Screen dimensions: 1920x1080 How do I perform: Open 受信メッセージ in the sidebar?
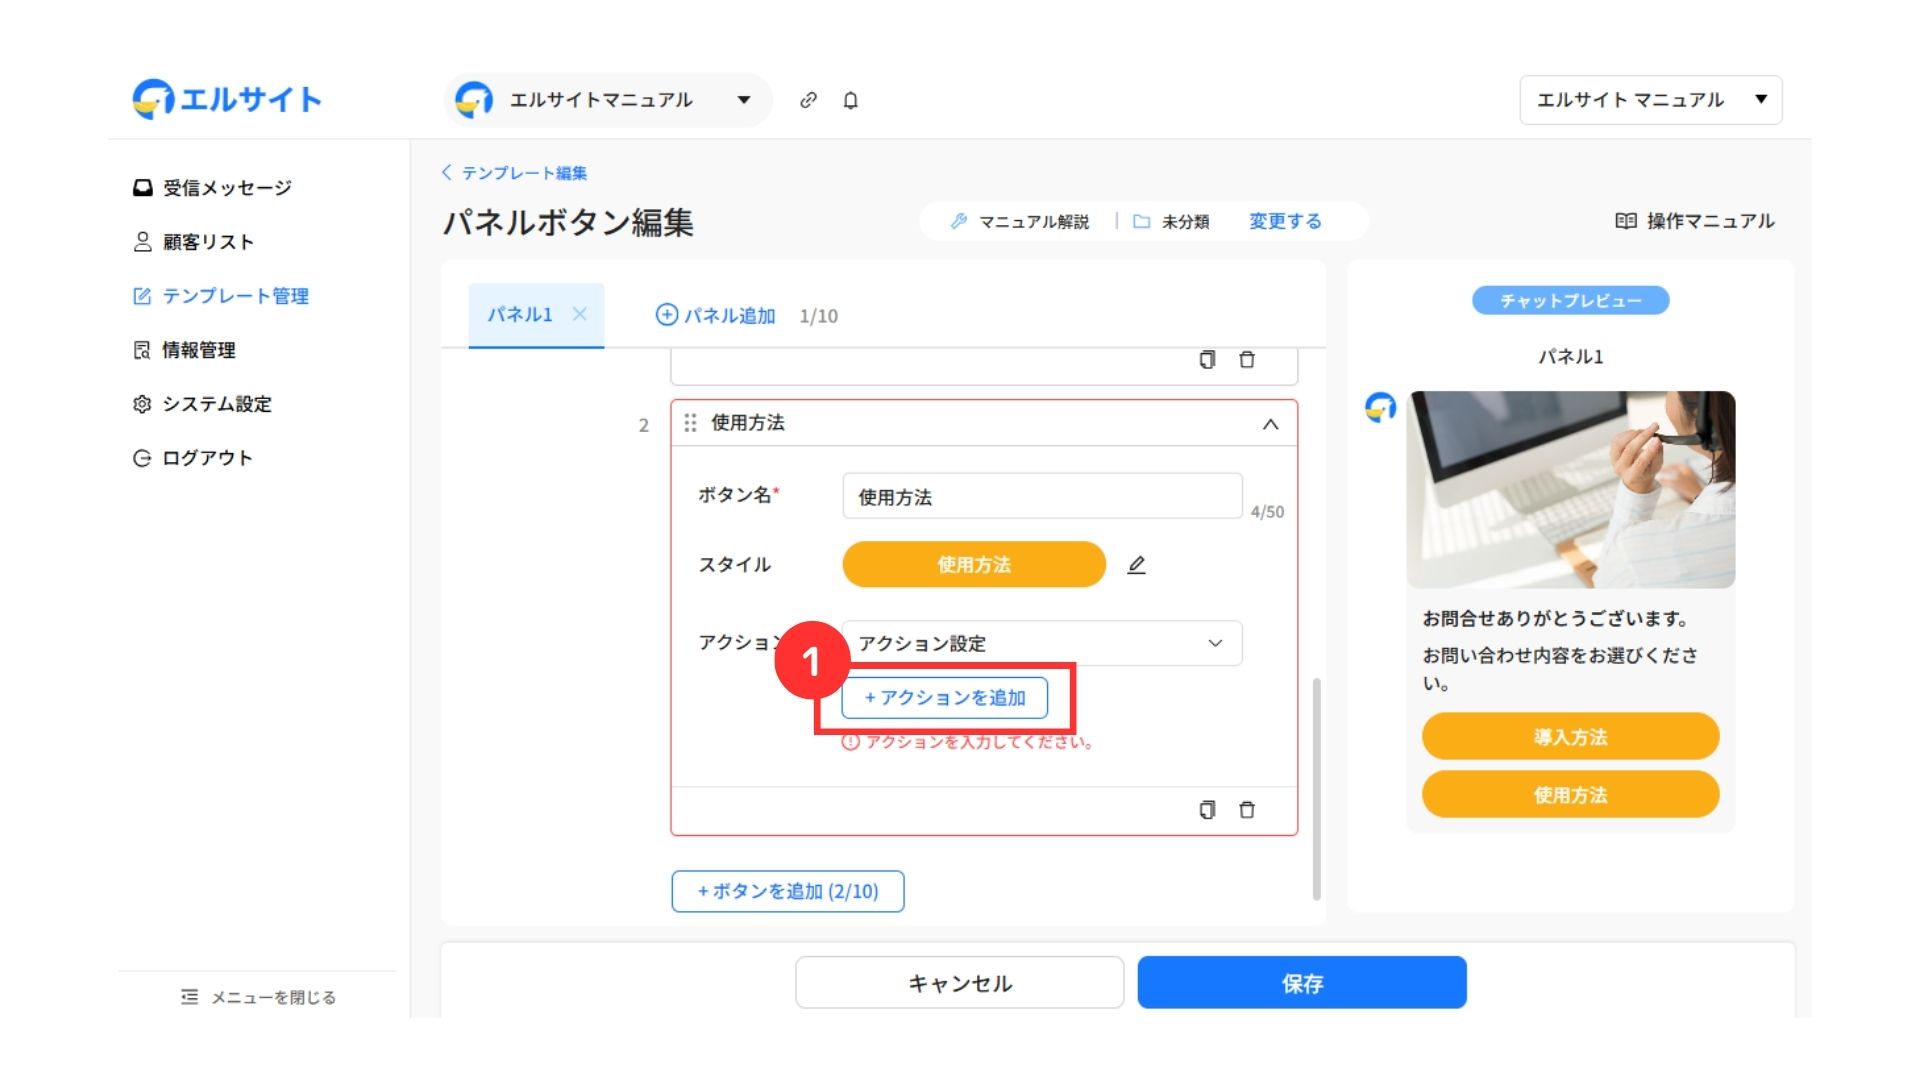pos(226,188)
